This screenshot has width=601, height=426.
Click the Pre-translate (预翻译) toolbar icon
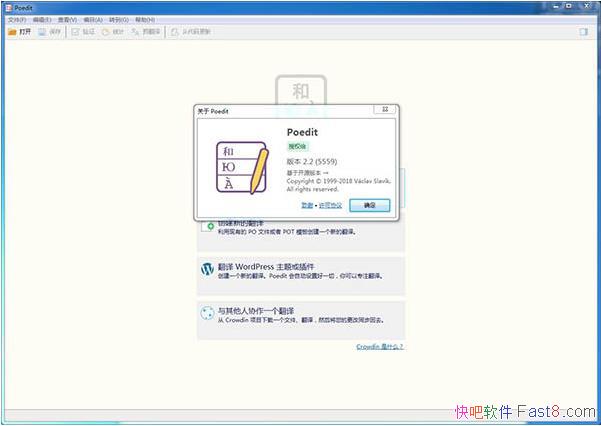[136, 32]
